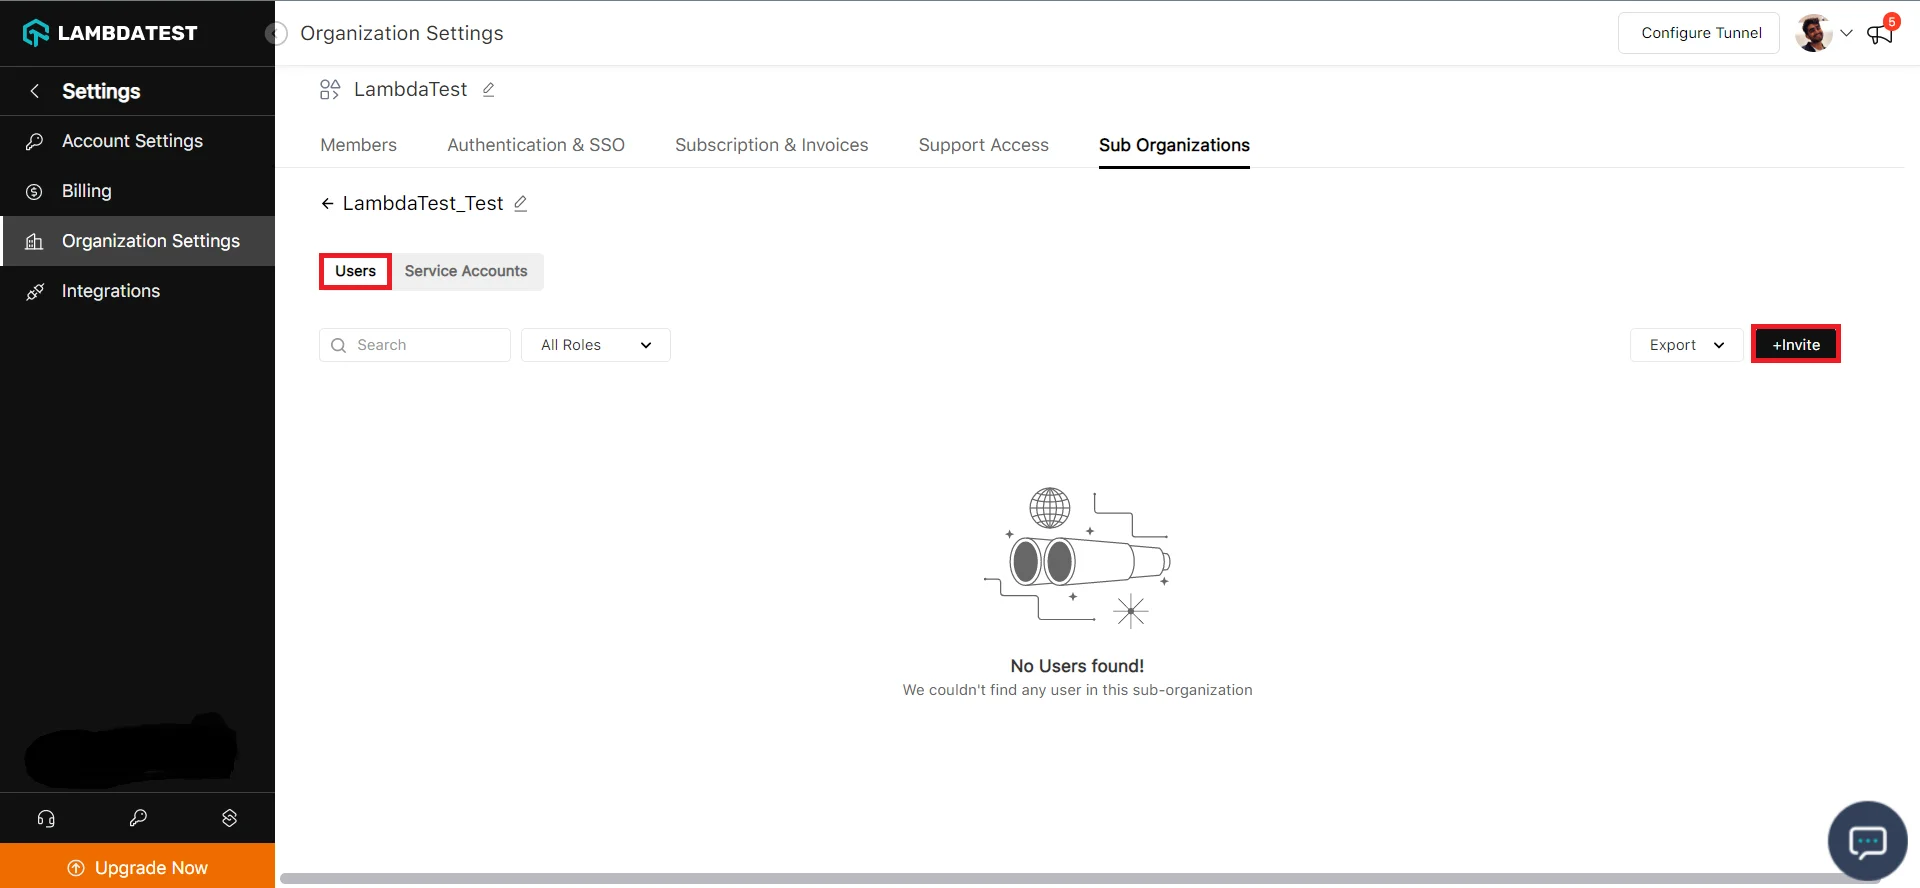Open the live chat bubble widget
Image resolution: width=1920 pixels, height=888 pixels.
pyautogui.click(x=1866, y=841)
